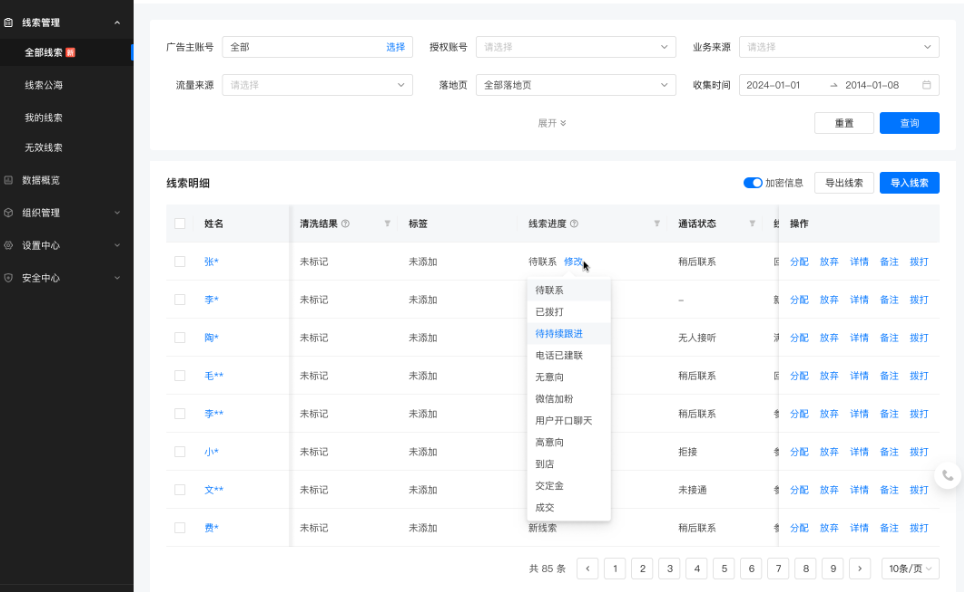Go to page 9 in pagination
The width and height of the screenshot is (964, 592).
(833, 569)
